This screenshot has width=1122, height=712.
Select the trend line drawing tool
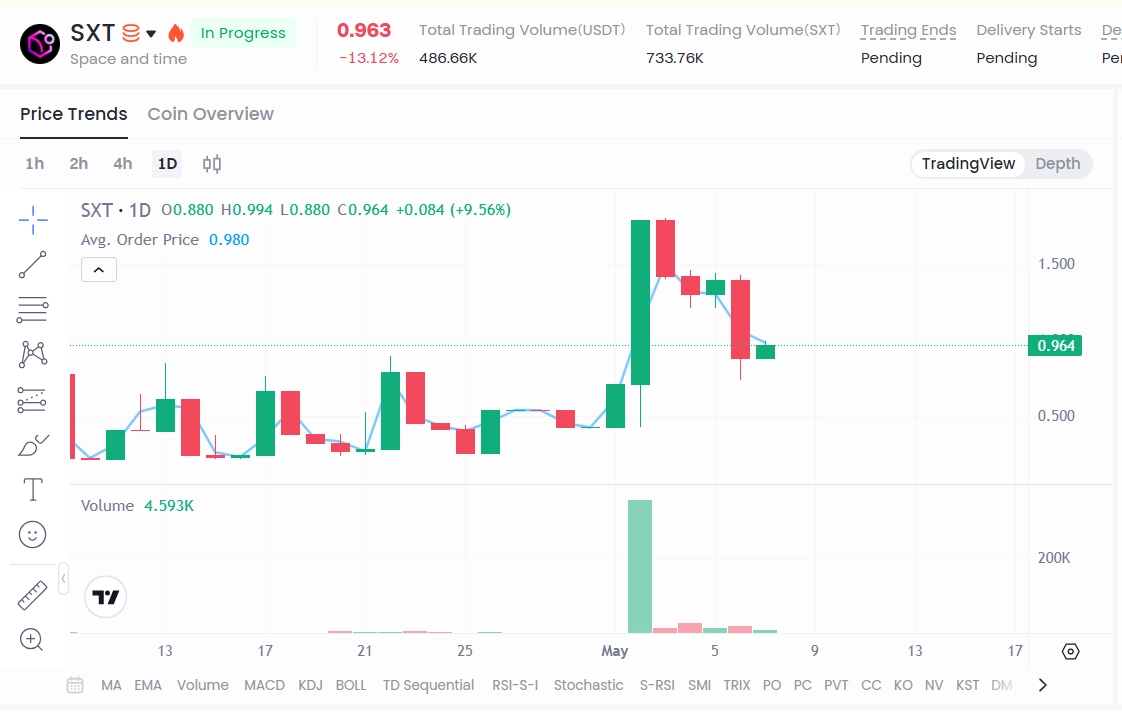pyautogui.click(x=33, y=265)
